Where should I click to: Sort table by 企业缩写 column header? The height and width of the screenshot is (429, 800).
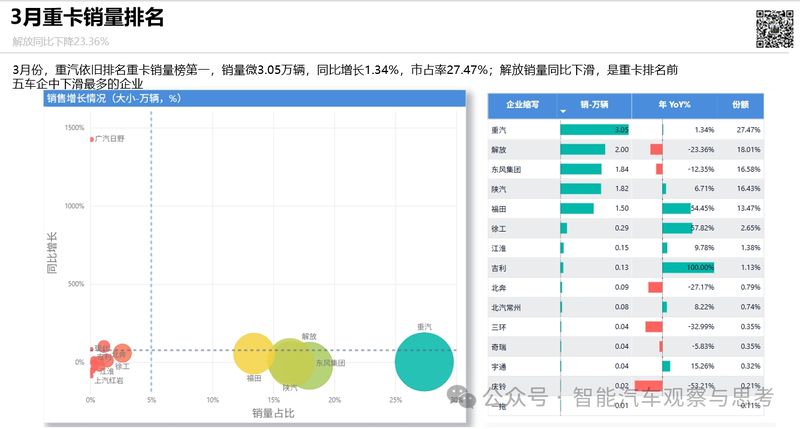tap(522, 104)
